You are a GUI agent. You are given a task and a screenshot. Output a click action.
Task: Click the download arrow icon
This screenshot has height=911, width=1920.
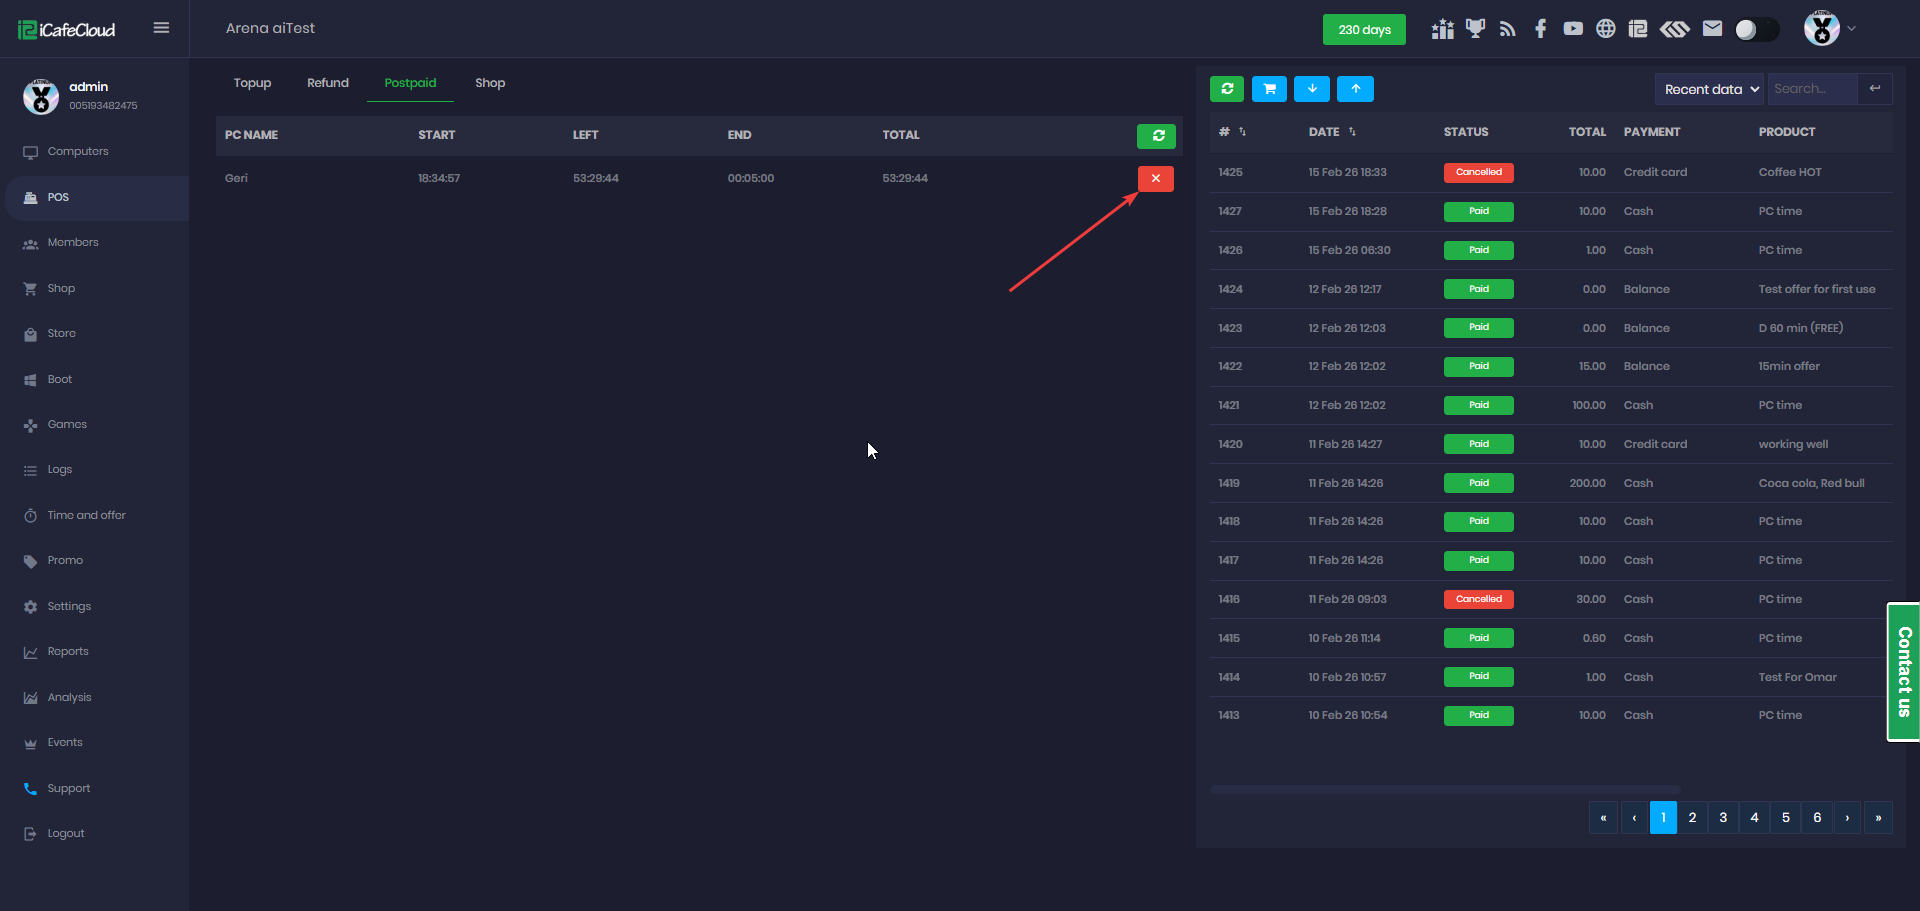pyautogui.click(x=1311, y=89)
